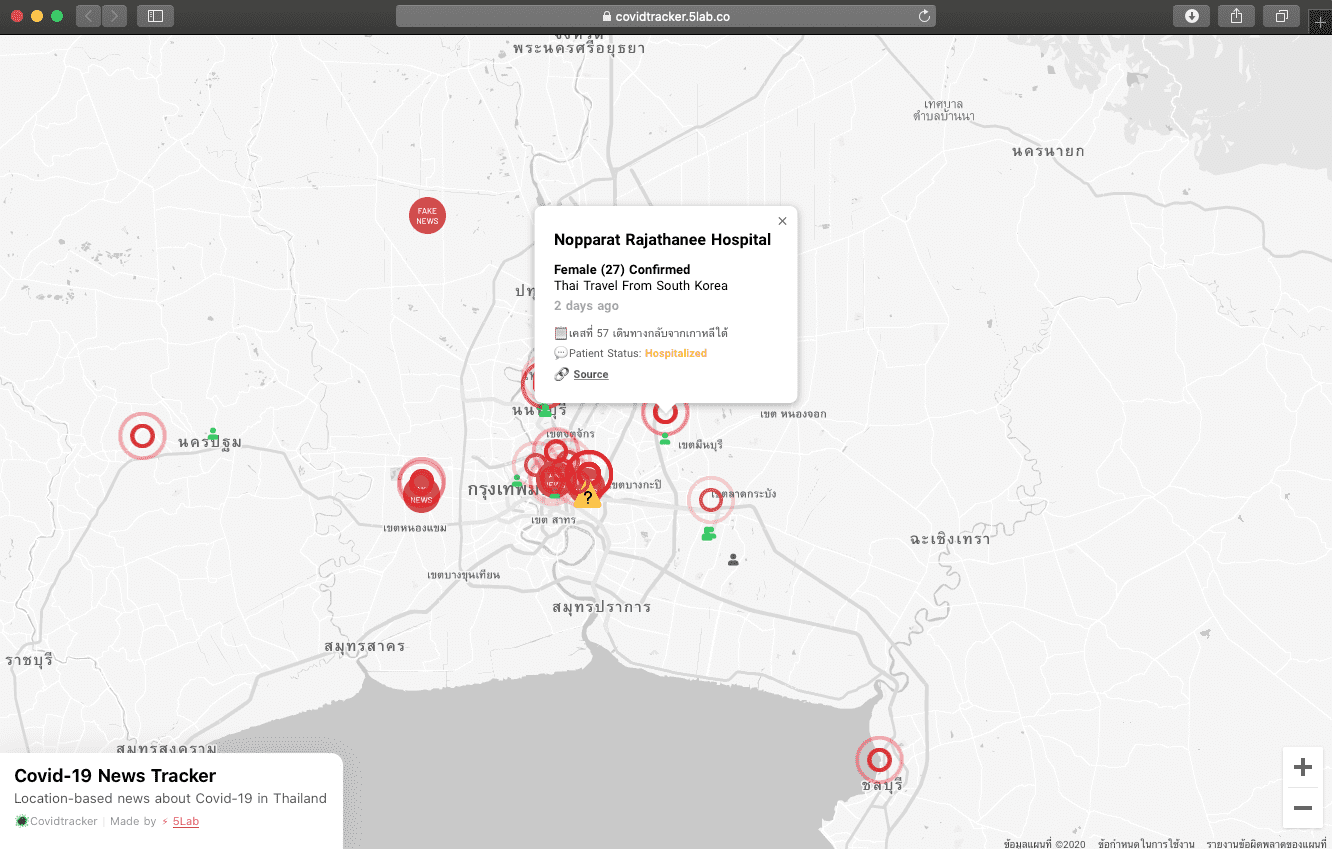Select the outbreak marker near เขตมีนบุรี
Image resolution: width=1332 pixels, height=849 pixels.
[665, 413]
